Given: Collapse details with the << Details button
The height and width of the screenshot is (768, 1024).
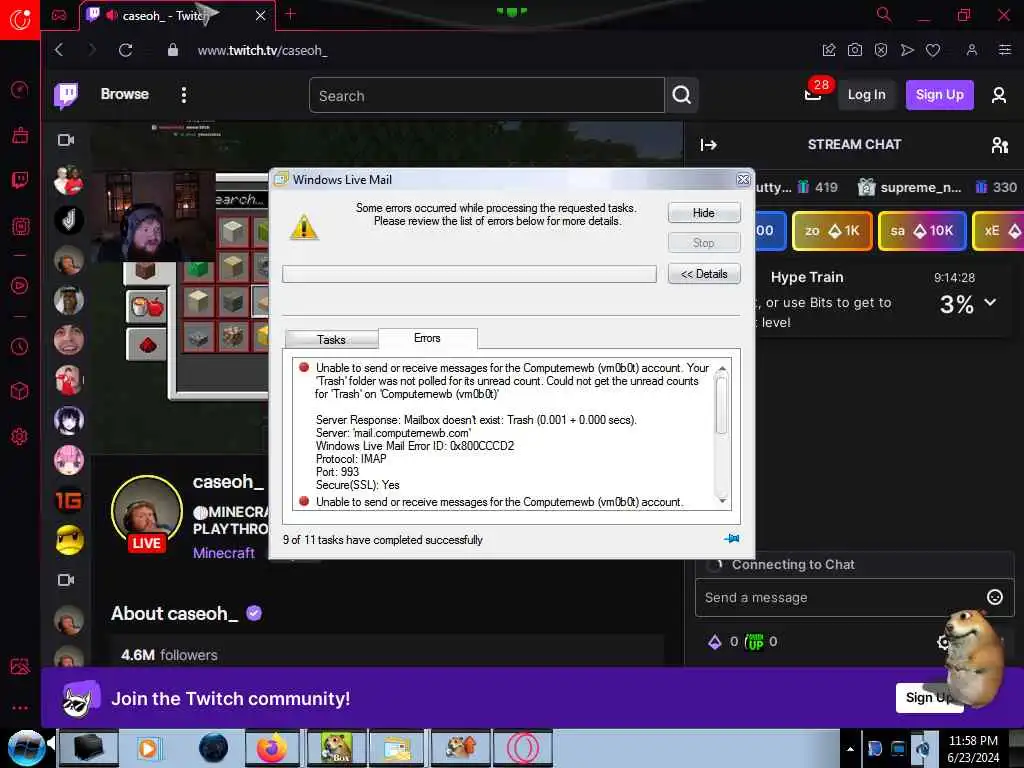Looking at the screenshot, I should click(704, 274).
